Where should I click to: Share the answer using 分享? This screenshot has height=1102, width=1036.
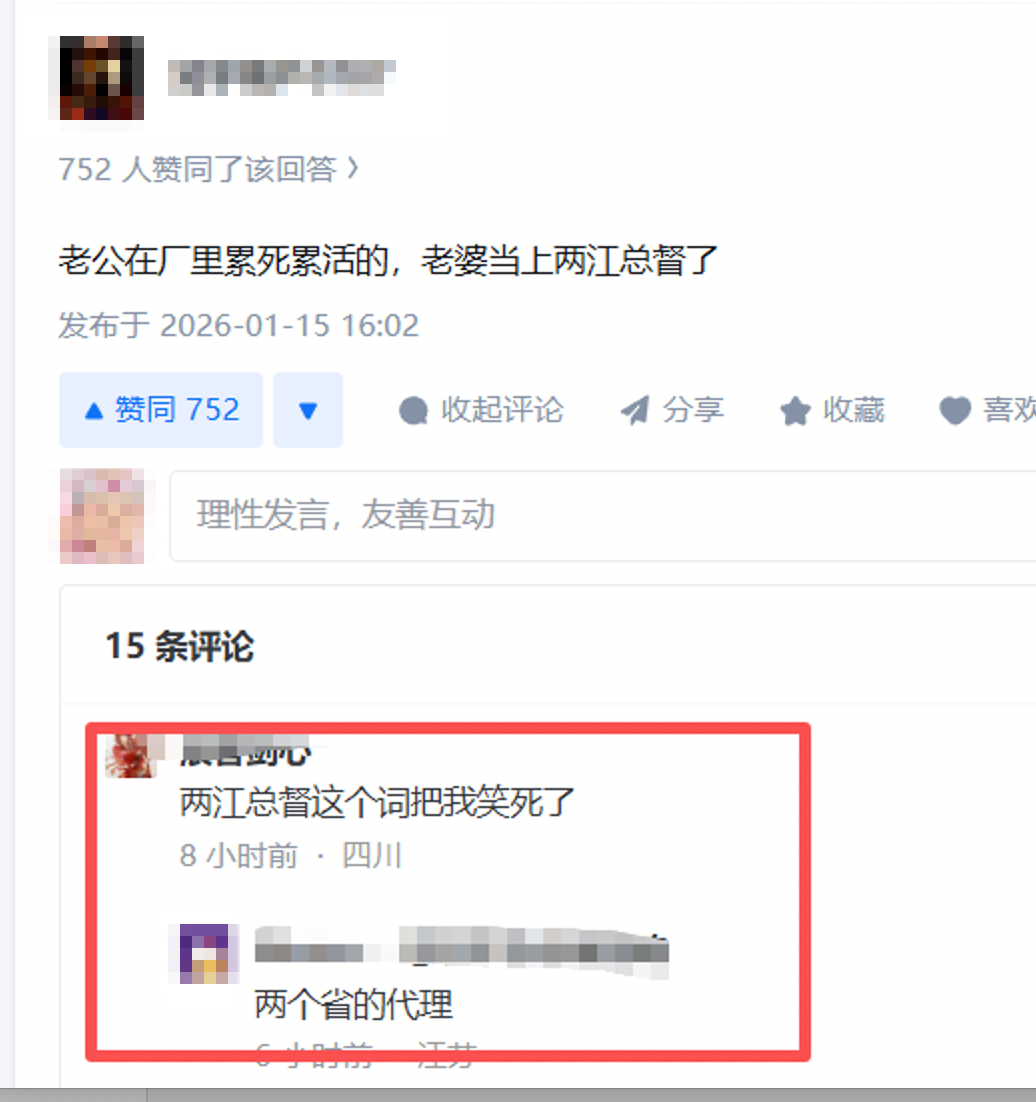[672, 410]
